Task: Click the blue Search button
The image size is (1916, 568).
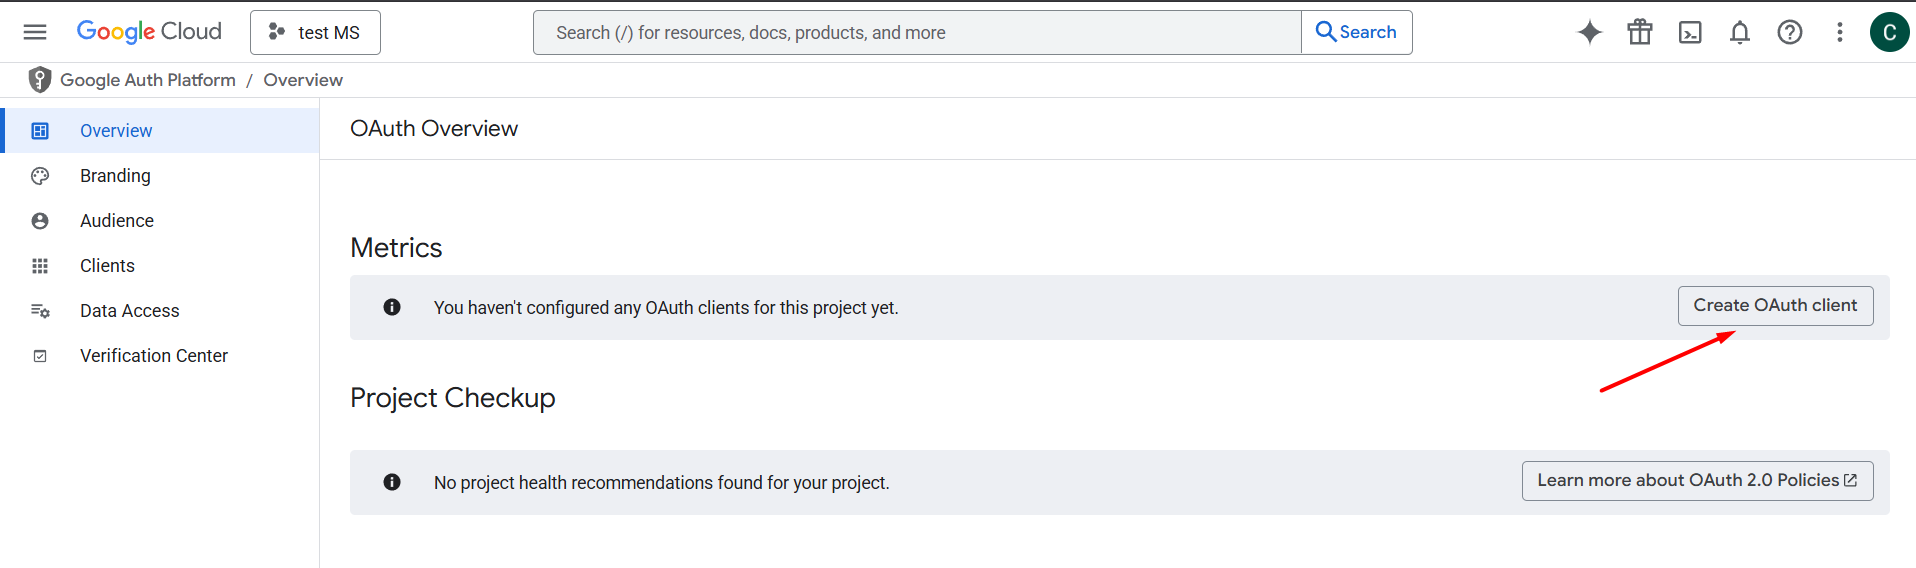Action: tap(1357, 32)
